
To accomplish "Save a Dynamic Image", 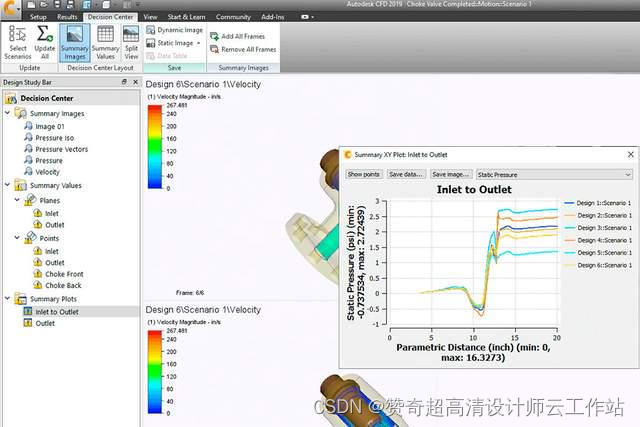I will coord(175,30).
